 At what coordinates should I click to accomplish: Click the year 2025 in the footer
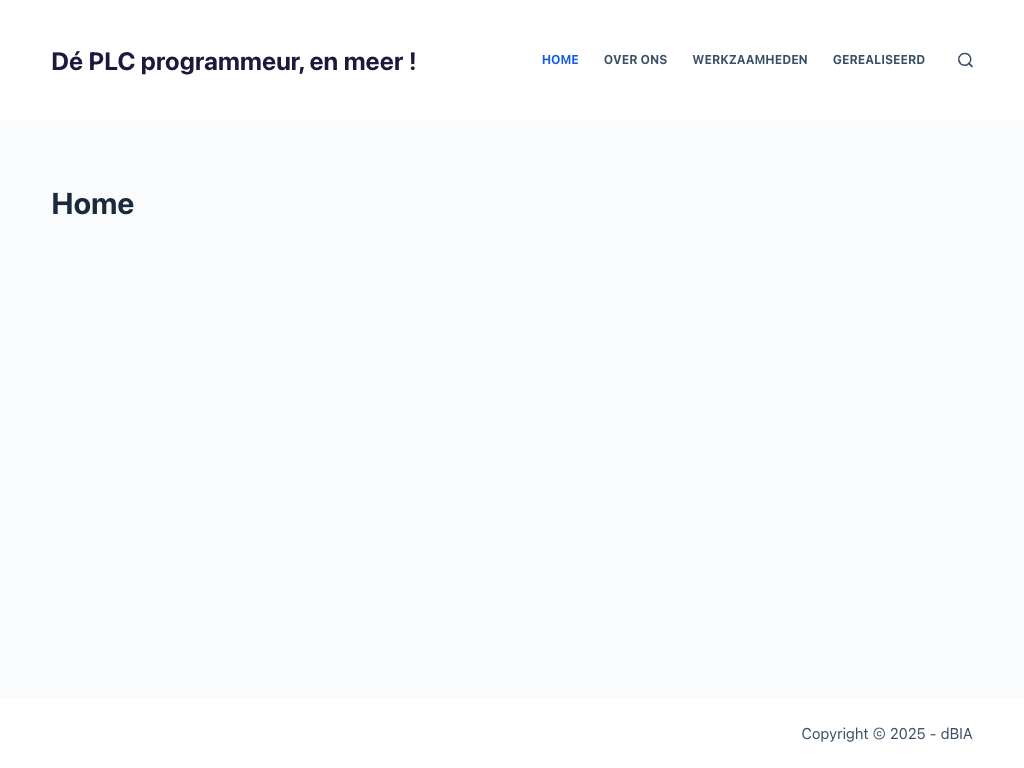pyautogui.click(x=908, y=734)
